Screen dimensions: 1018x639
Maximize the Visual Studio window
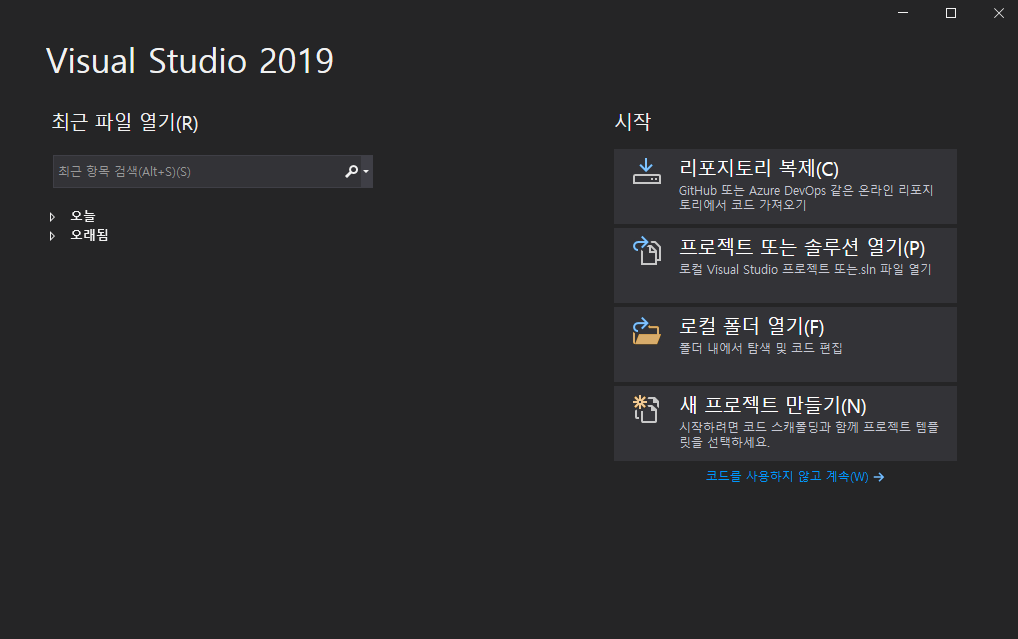[951, 13]
